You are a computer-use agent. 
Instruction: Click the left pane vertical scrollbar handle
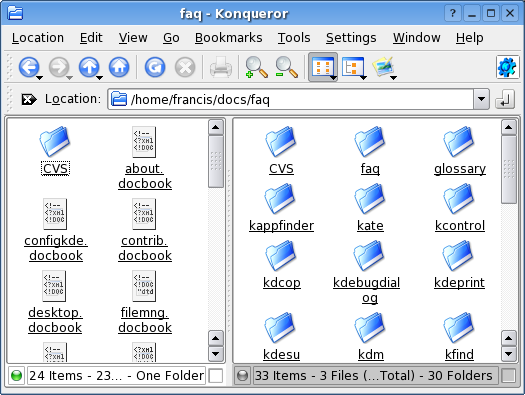click(x=216, y=162)
